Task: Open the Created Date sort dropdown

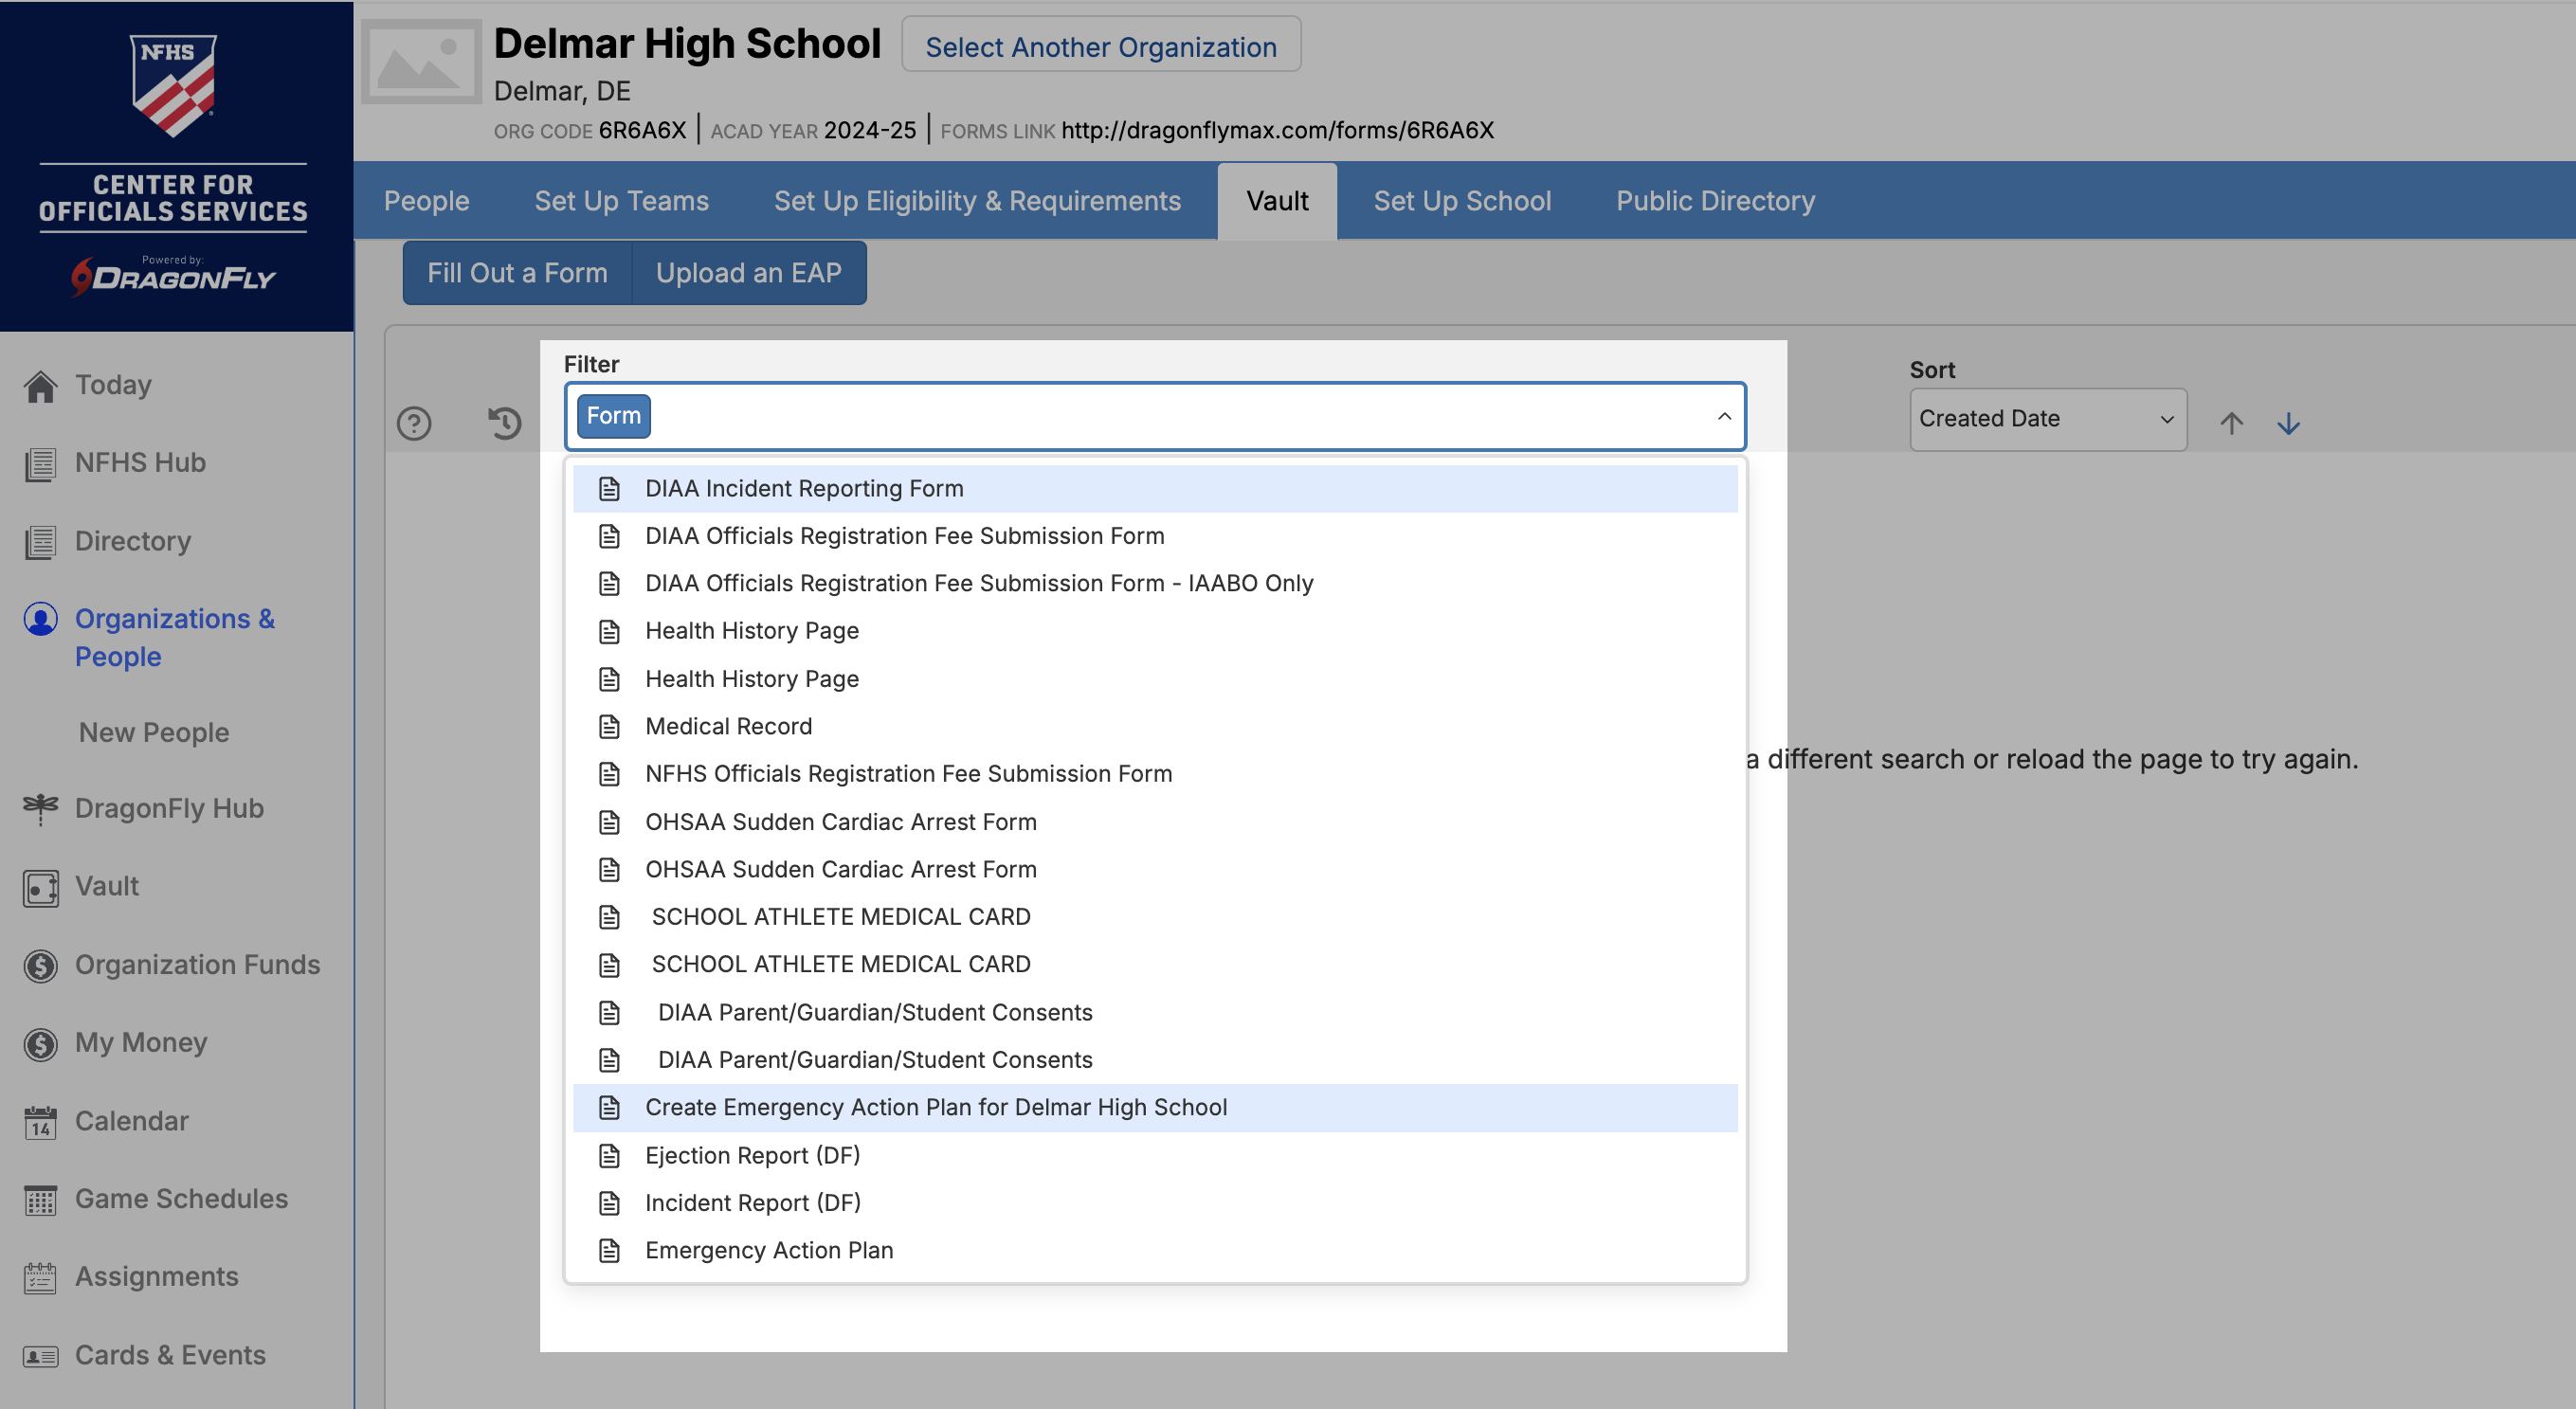Action: point(2047,419)
